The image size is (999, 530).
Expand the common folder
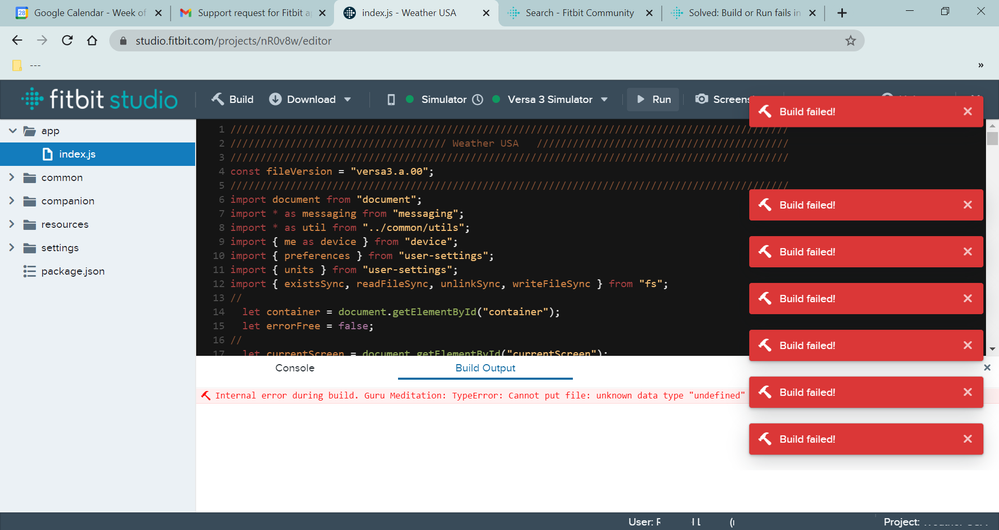click(13, 178)
